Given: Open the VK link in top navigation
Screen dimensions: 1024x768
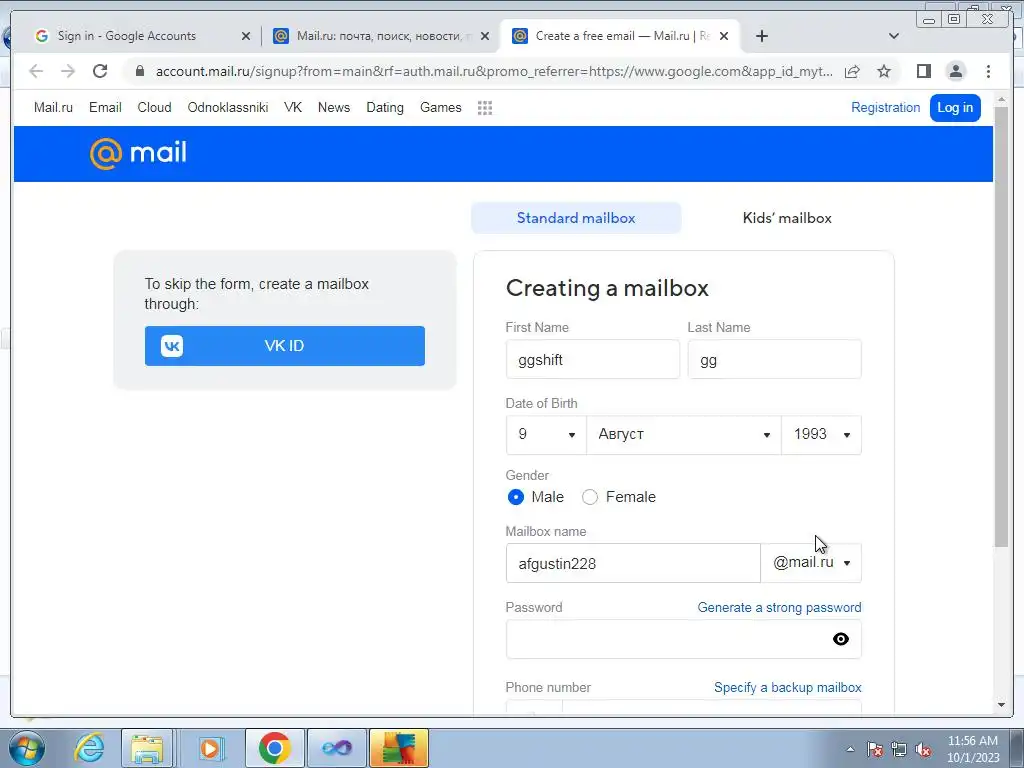Looking at the screenshot, I should (x=293, y=108).
